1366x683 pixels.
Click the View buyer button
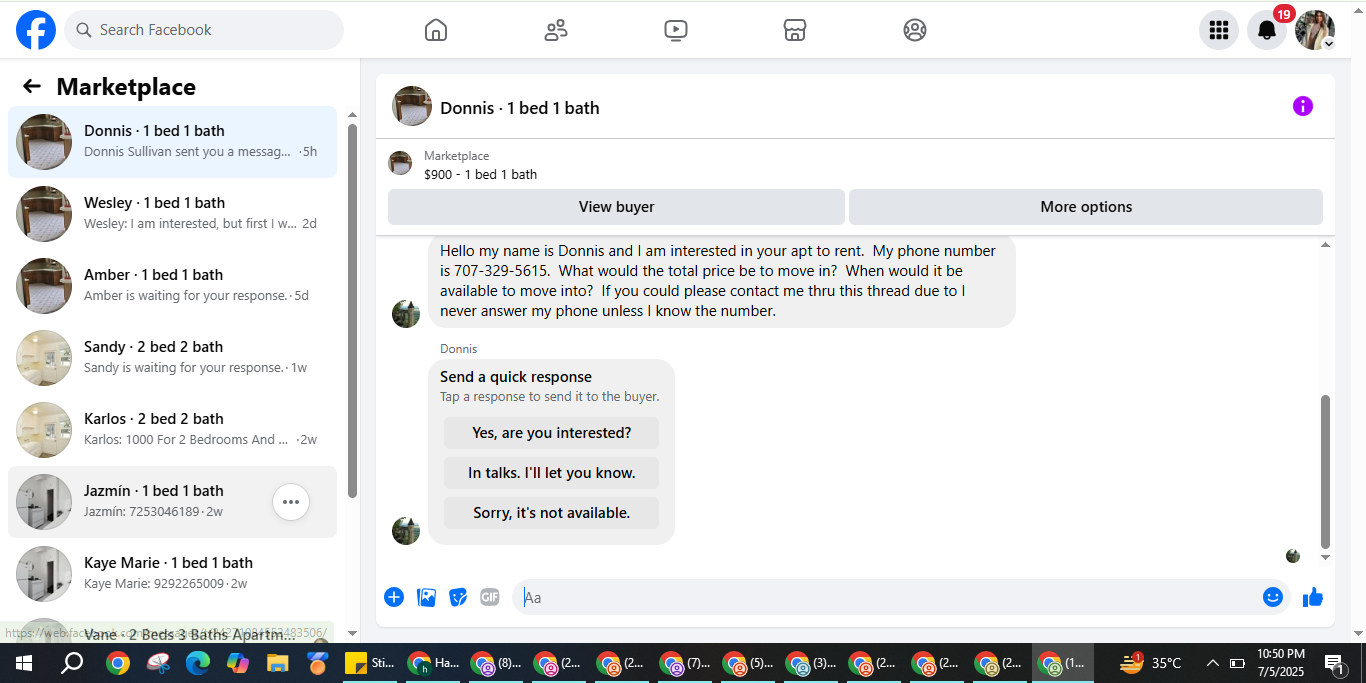pyautogui.click(x=616, y=207)
